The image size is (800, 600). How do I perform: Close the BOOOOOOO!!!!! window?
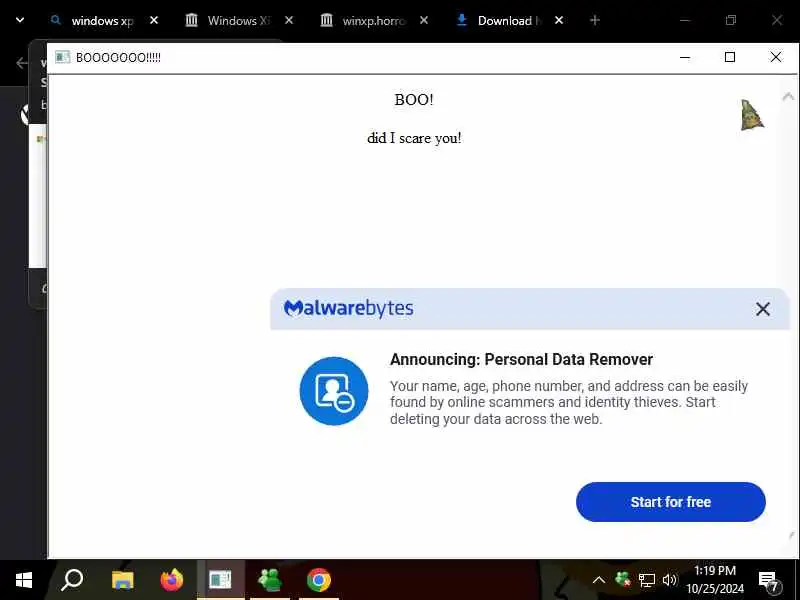click(776, 57)
